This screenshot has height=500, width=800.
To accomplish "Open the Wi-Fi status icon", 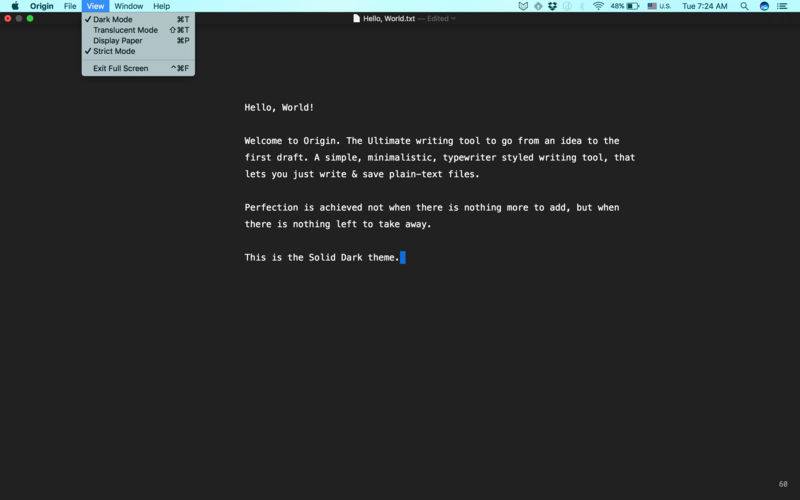I will coord(598,6).
